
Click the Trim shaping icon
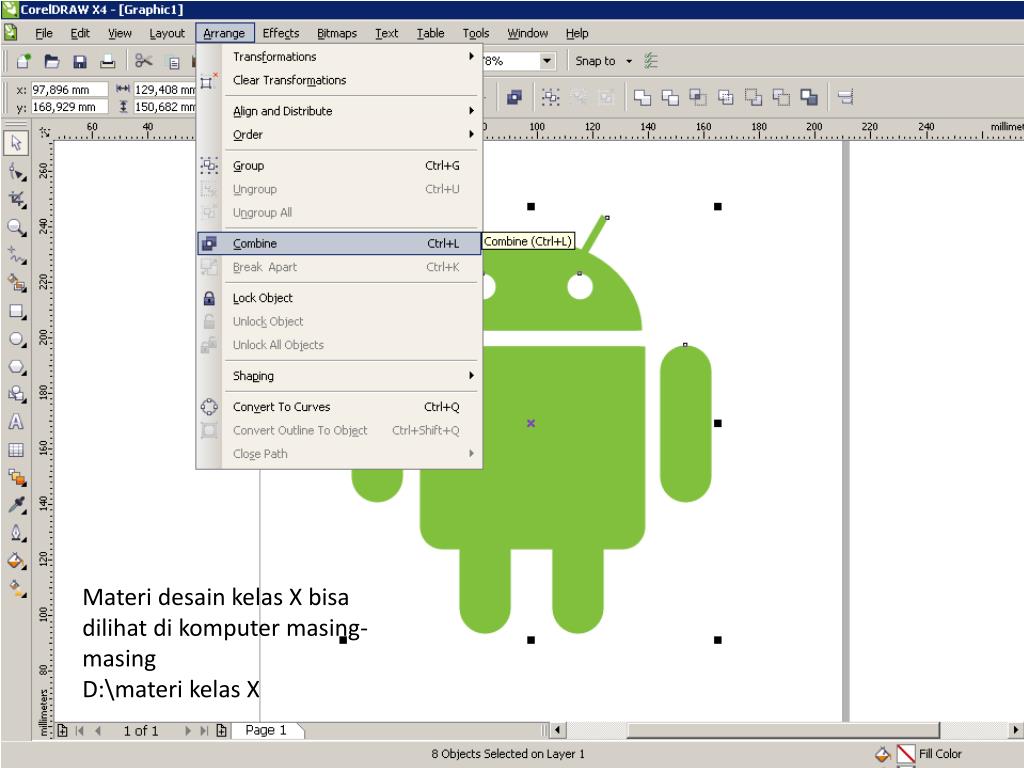[x=670, y=97]
